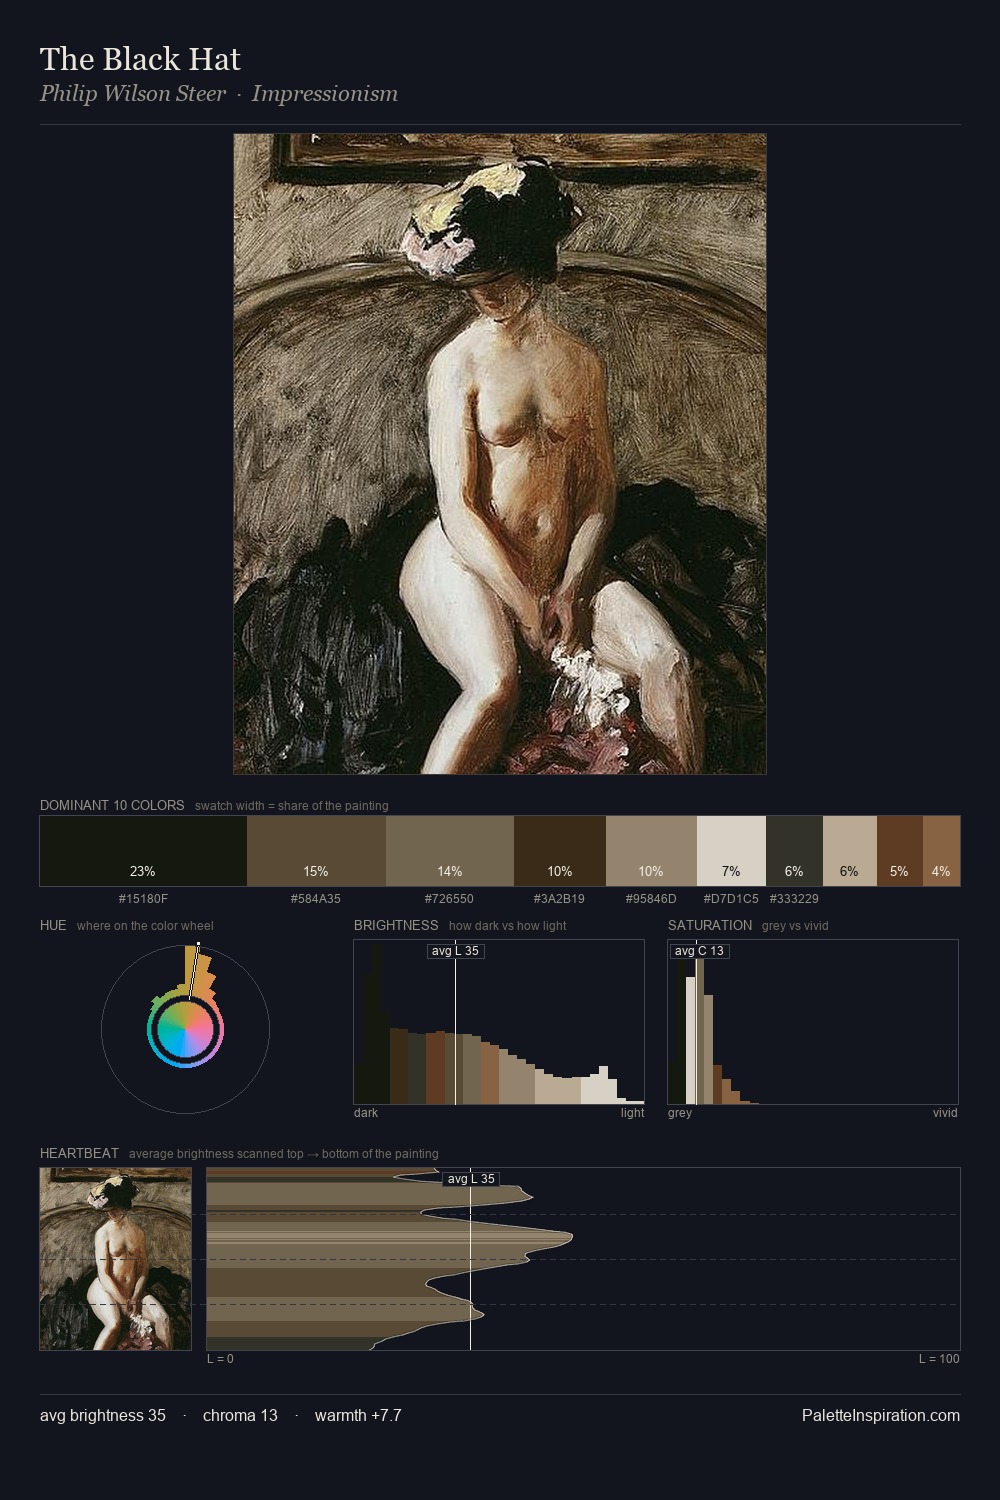1000x1500 pixels.
Task: Pick the tan 6% swatch
Action: [x=850, y=851]
